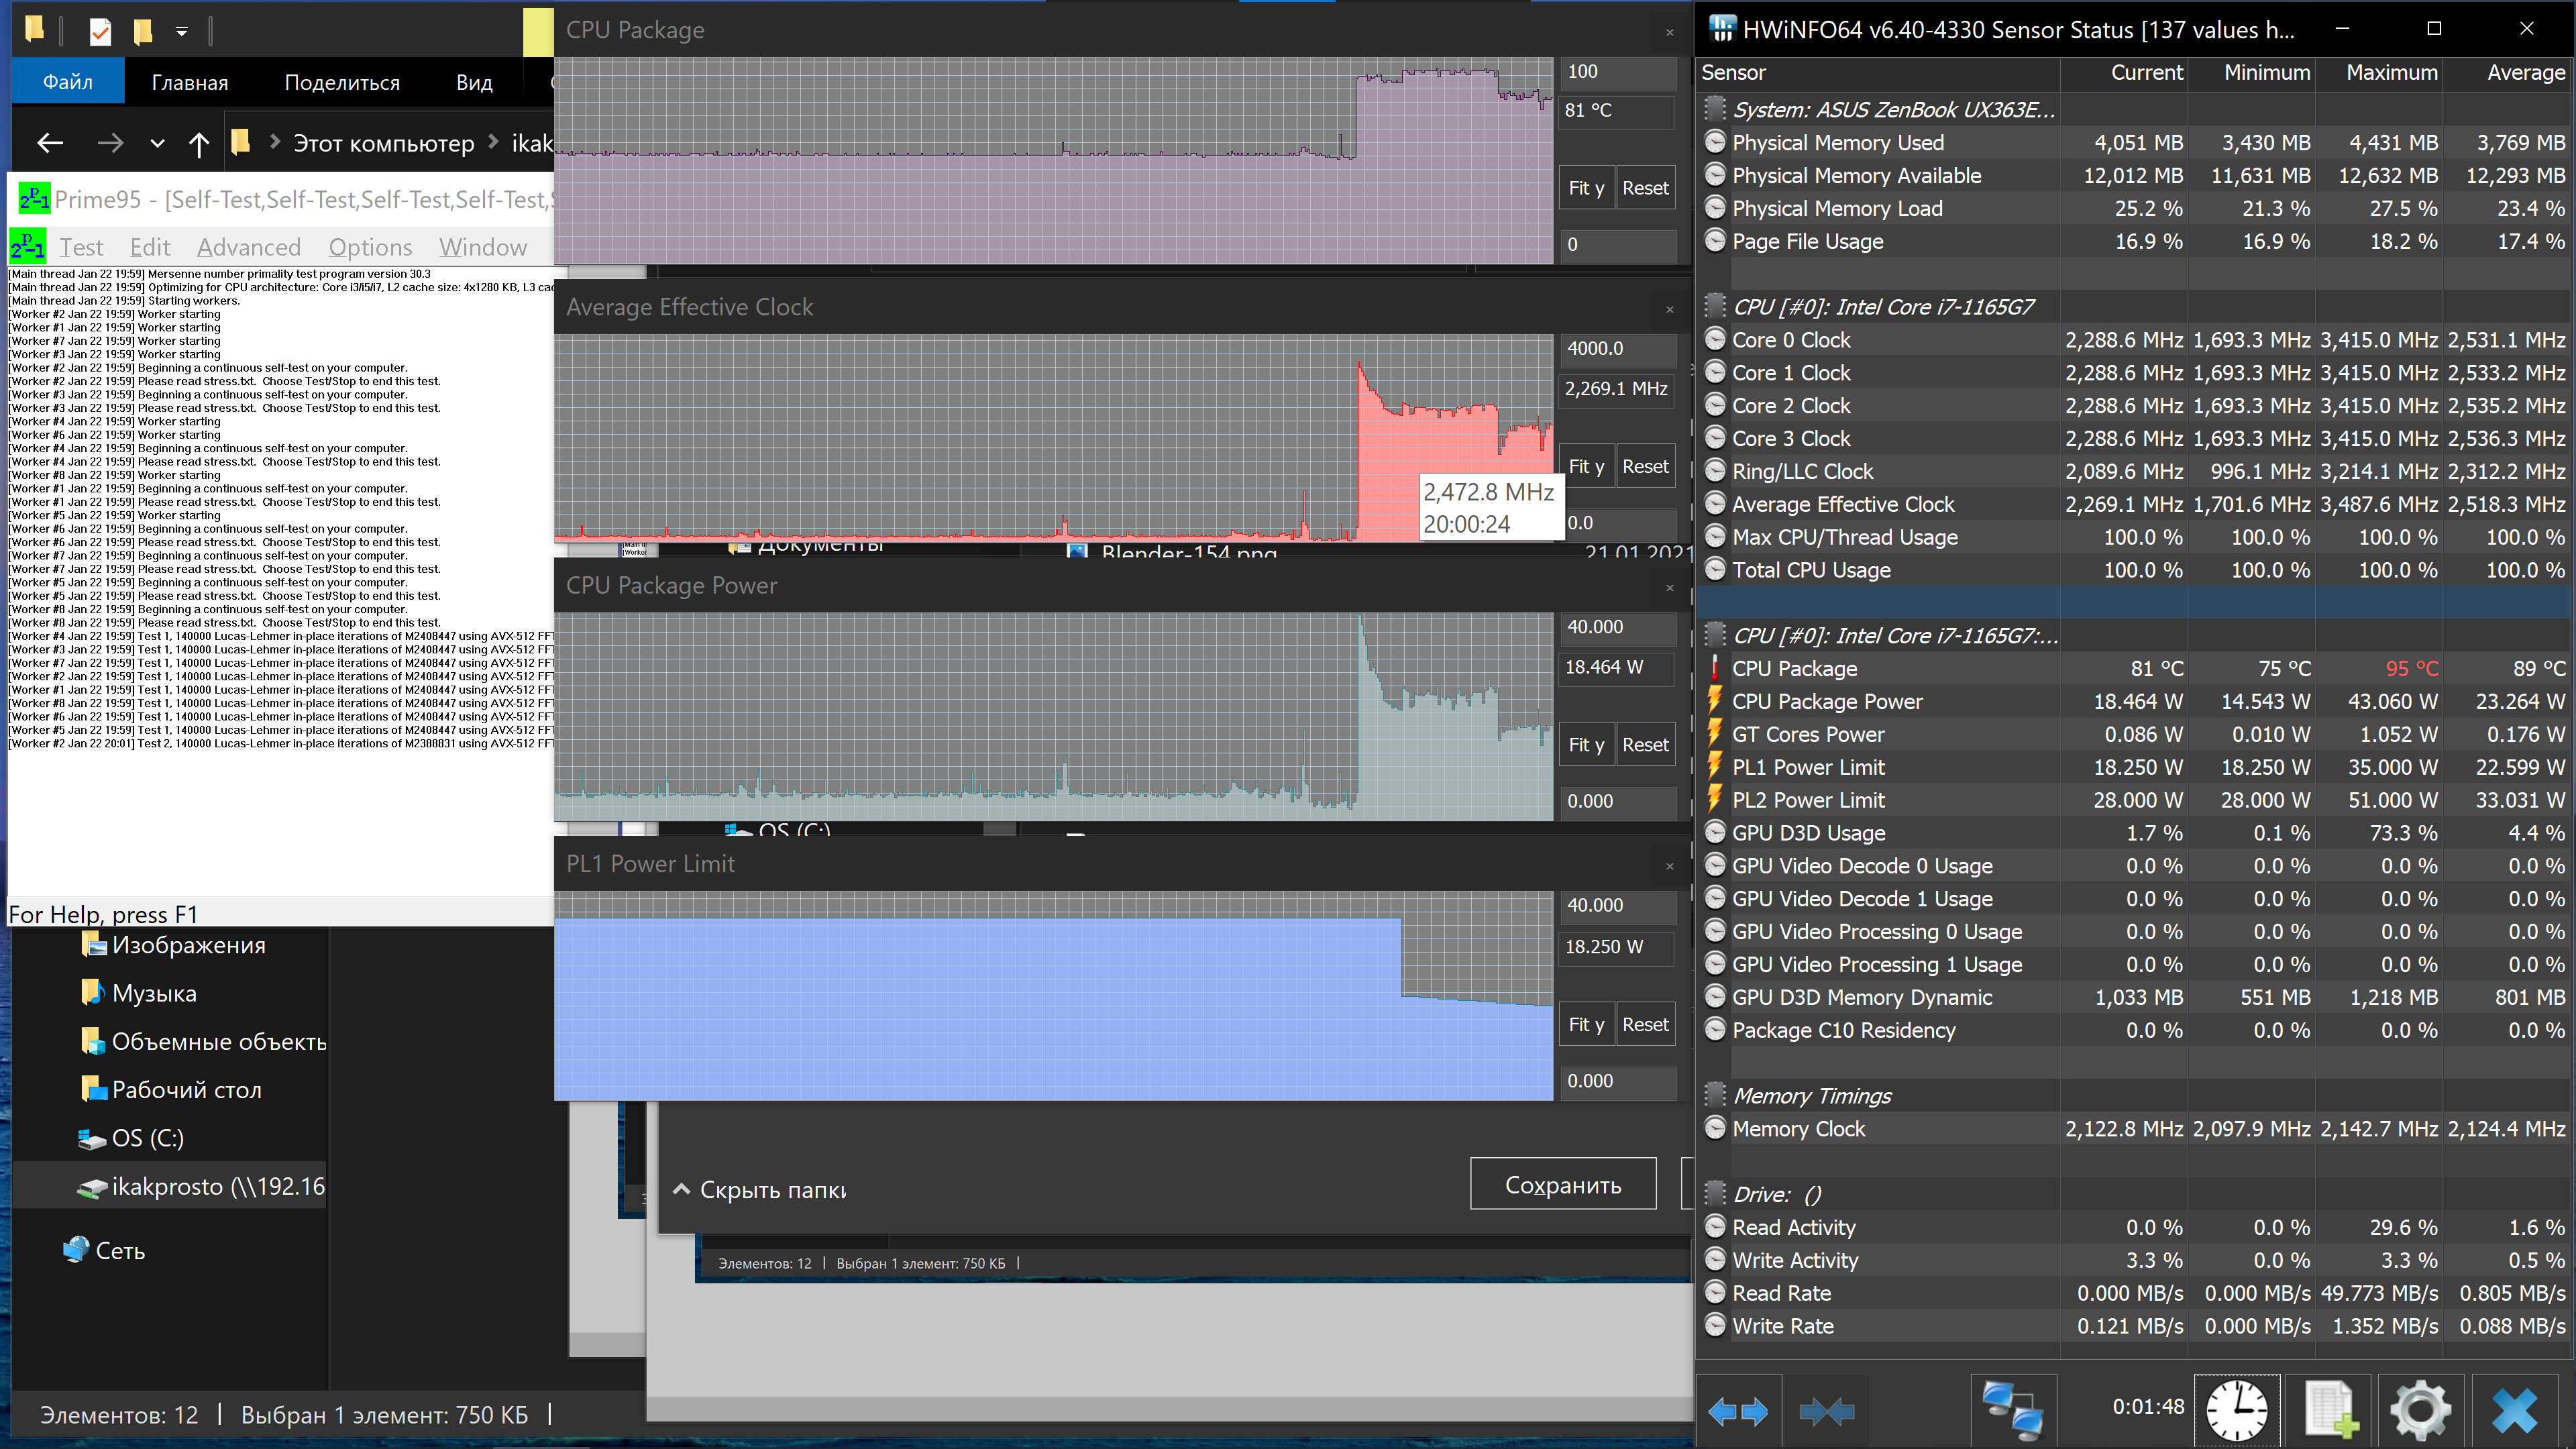Click Explorer properties checkmark quick access icon

[100, 32]
